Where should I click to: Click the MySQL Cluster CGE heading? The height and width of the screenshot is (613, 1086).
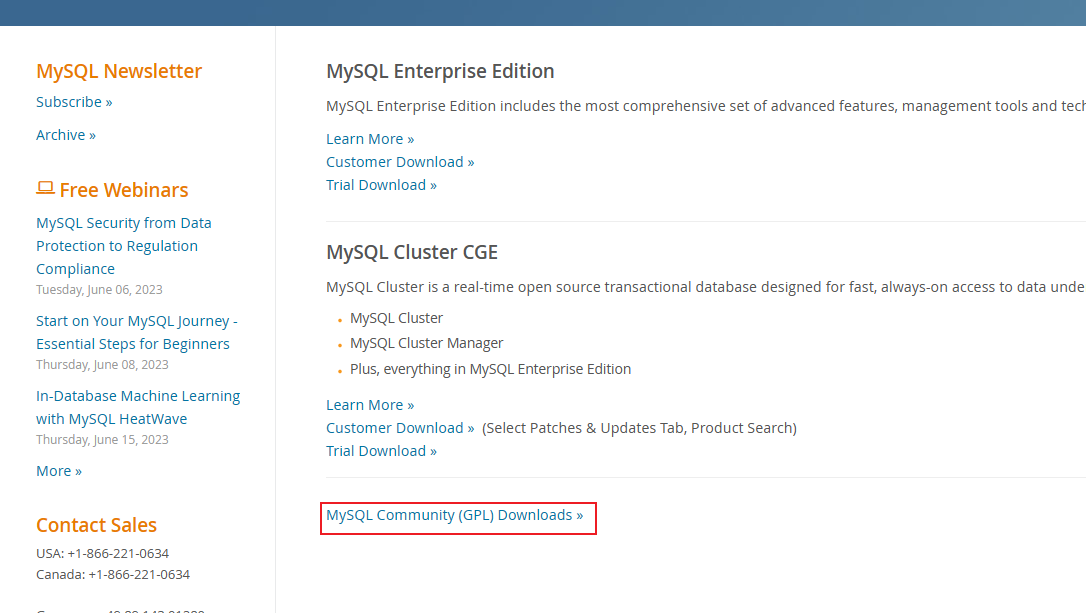[412, 252]
